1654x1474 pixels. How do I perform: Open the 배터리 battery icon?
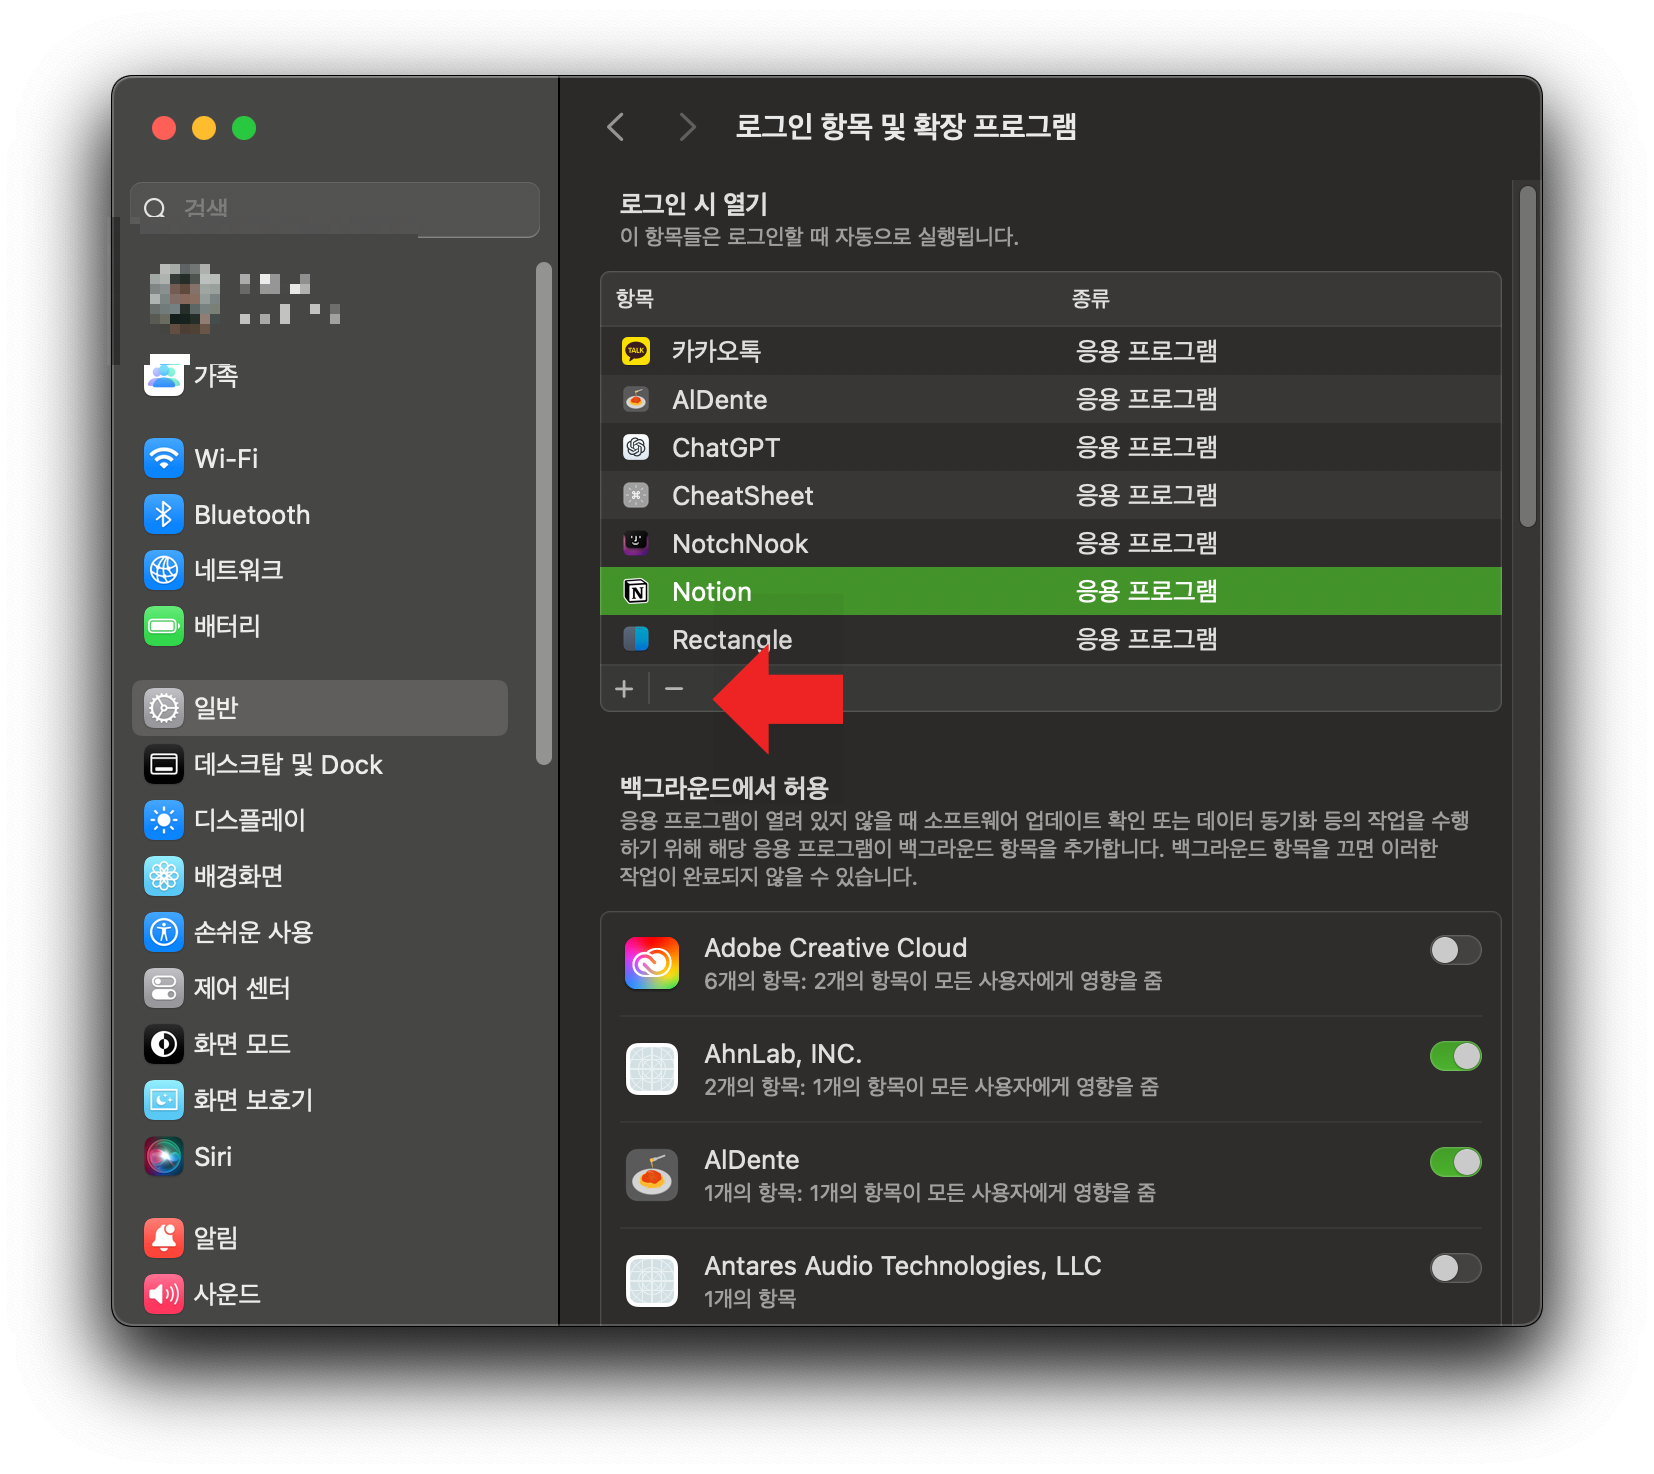[164, 626]
